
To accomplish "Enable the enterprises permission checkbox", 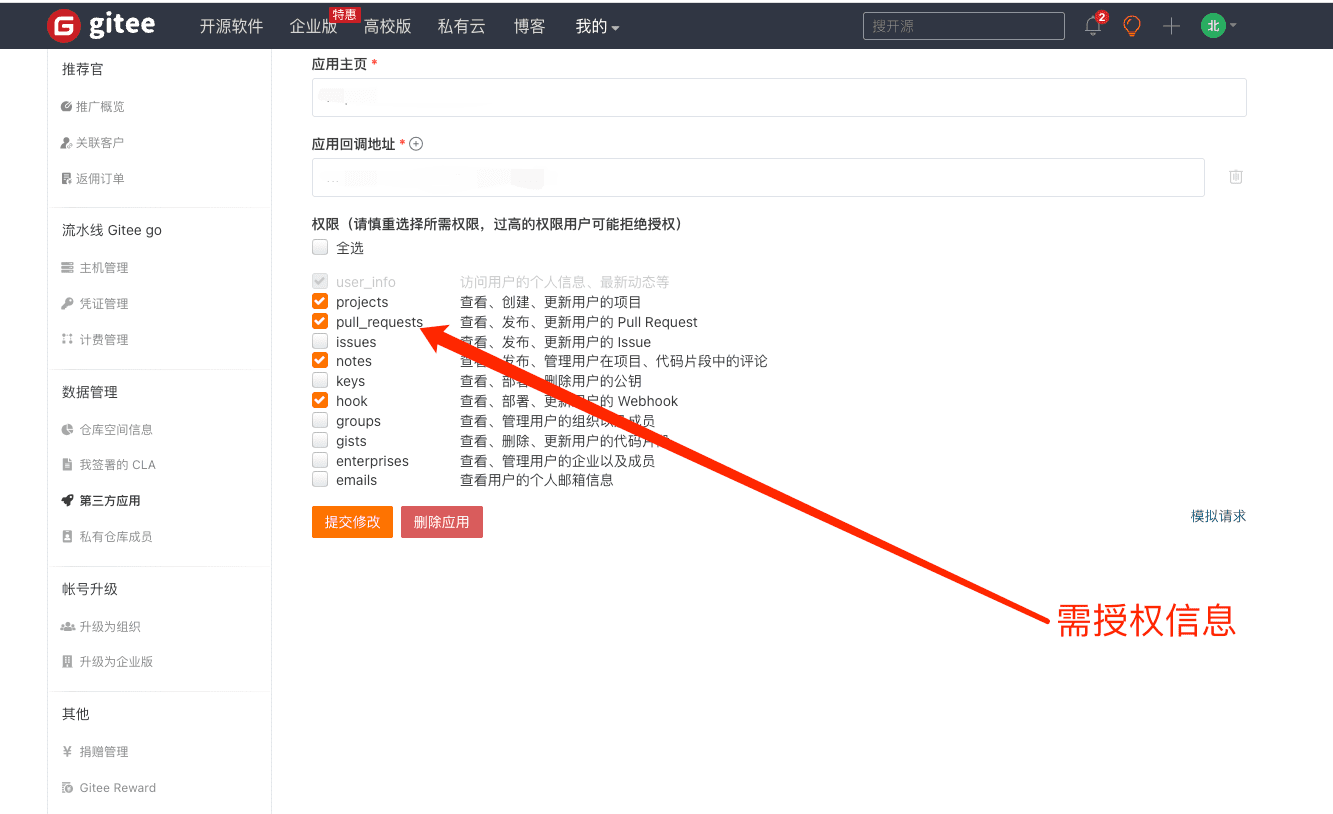I will pos(320,461).
